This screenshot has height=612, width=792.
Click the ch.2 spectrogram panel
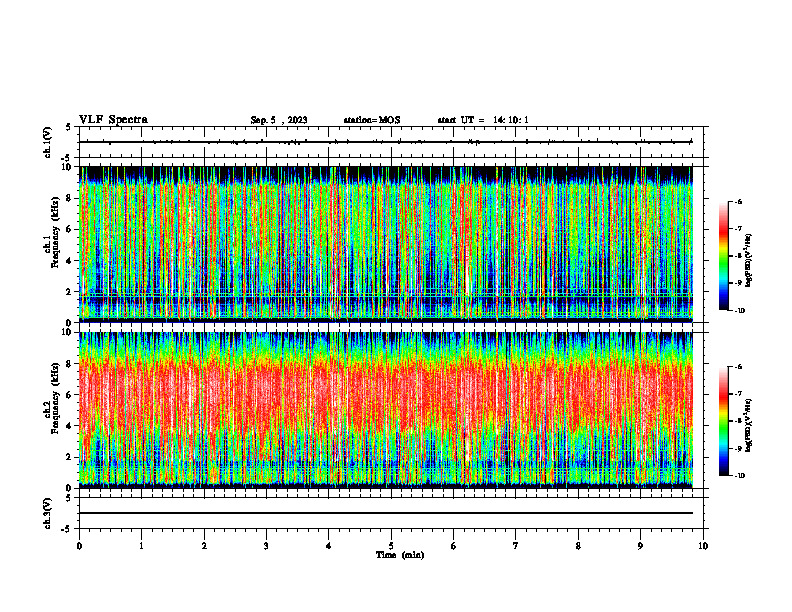(386, 410)
